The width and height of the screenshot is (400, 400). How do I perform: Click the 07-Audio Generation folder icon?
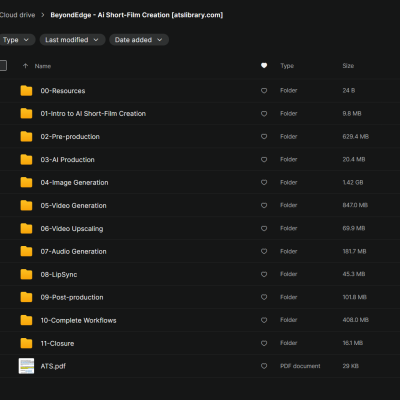click(x=26, y=251)
